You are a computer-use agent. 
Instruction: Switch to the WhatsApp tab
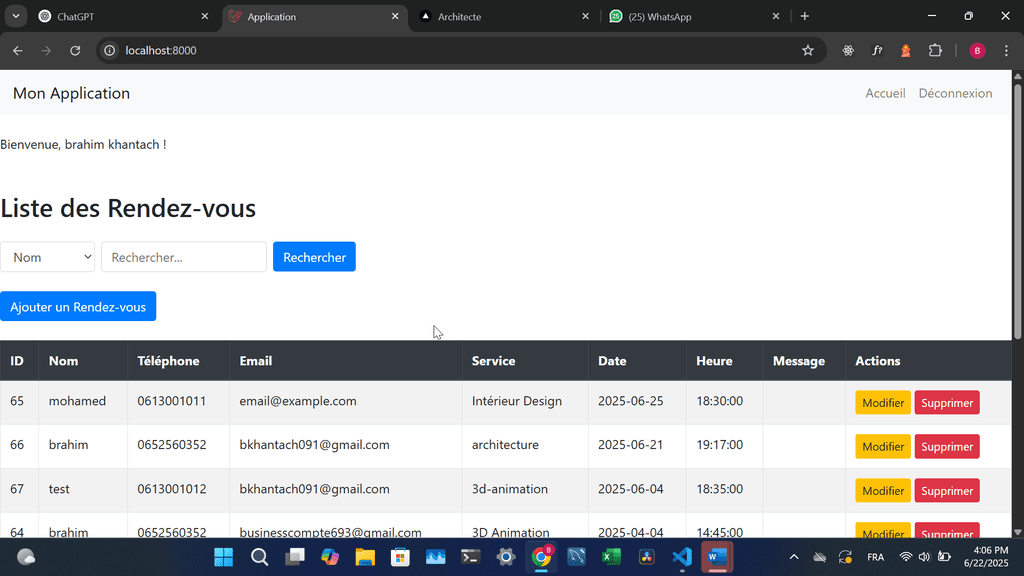point(692,16)
